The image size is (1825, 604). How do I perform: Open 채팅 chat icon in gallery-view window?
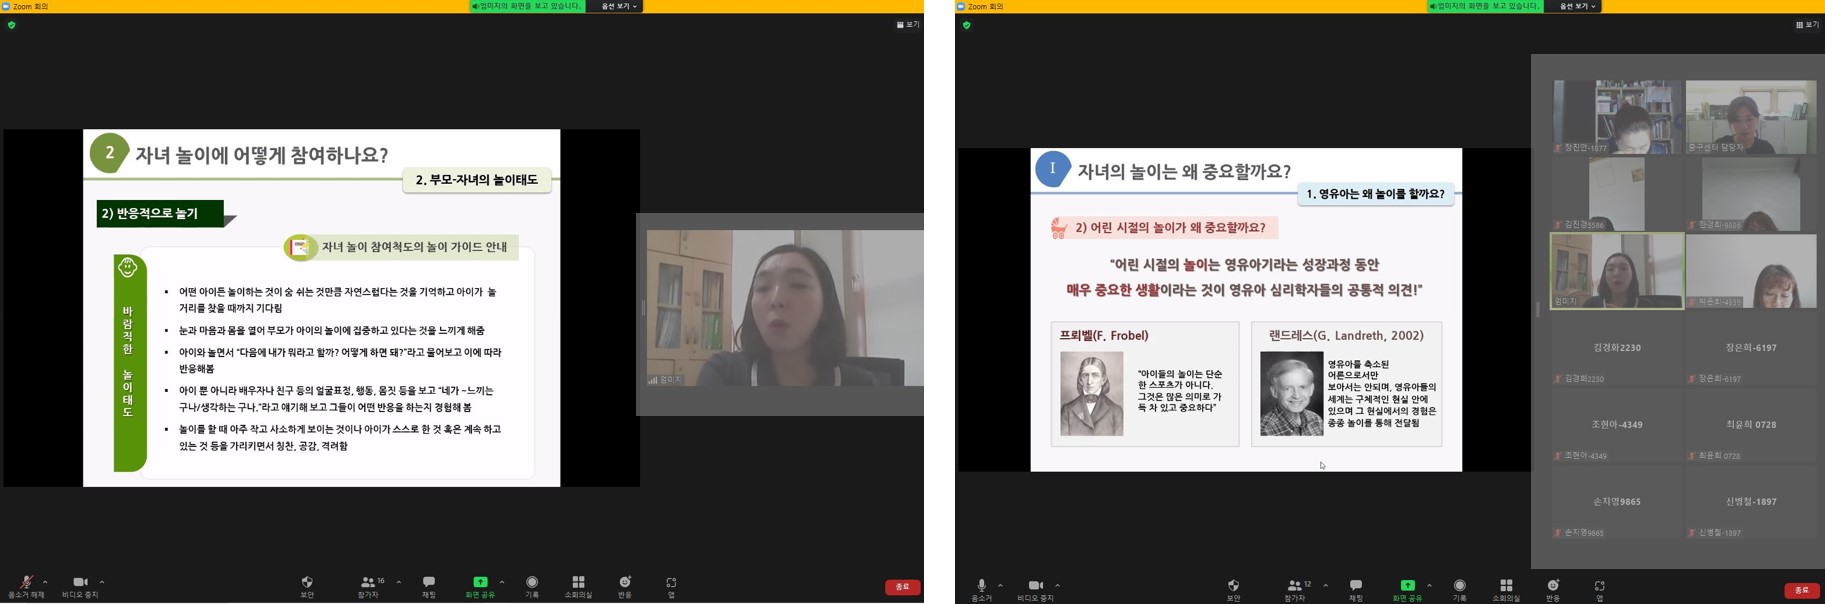click(1356, 586)
